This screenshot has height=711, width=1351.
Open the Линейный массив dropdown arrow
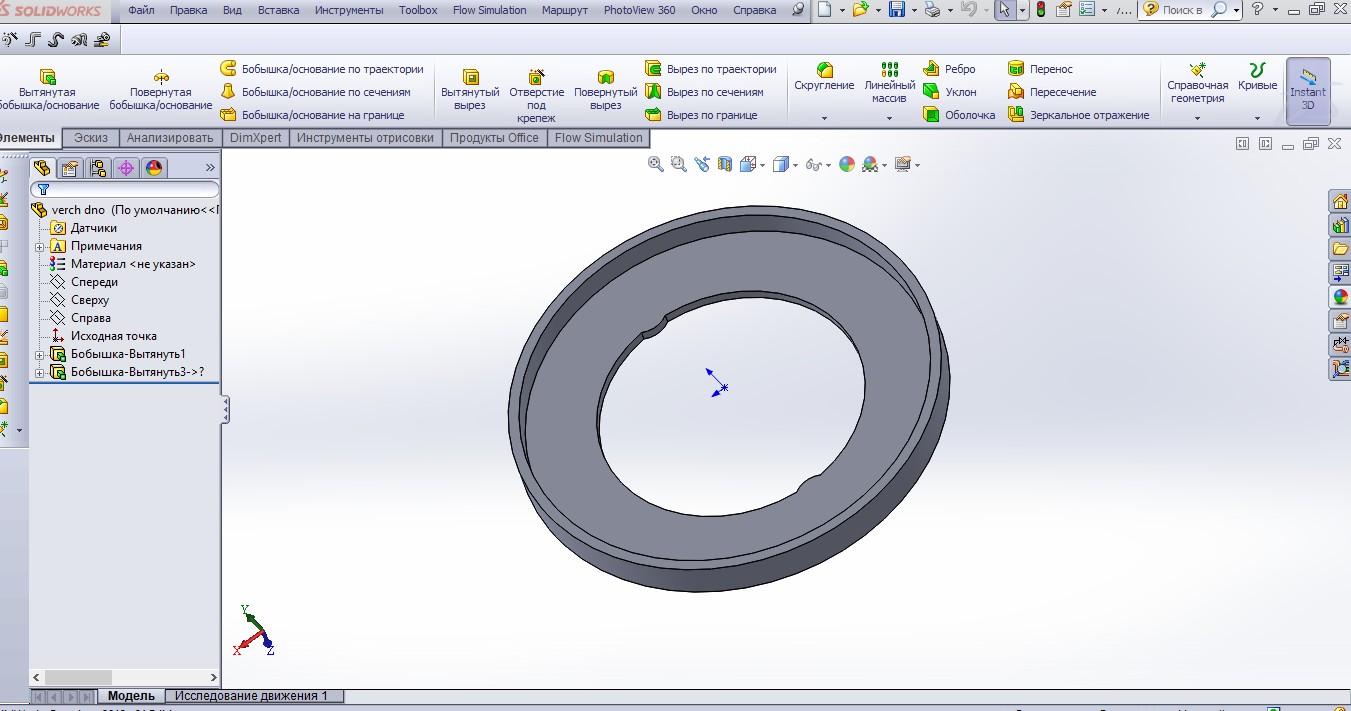click(x=889, y=118)
